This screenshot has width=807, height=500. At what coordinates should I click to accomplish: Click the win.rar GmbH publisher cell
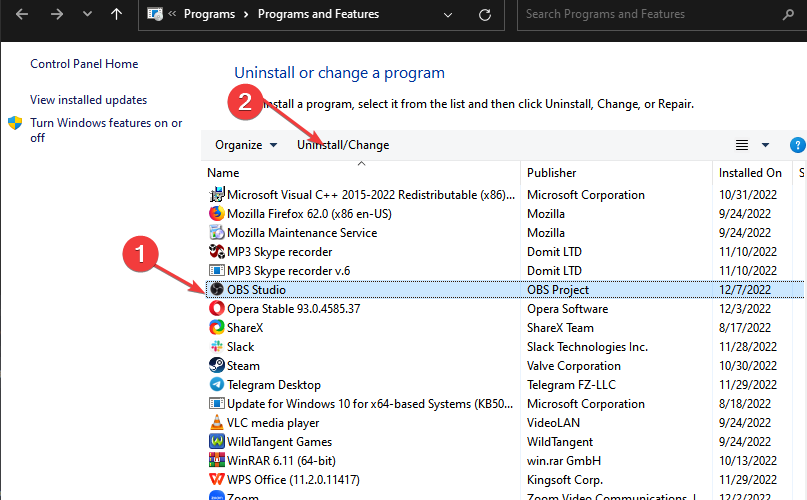point(564,461)
